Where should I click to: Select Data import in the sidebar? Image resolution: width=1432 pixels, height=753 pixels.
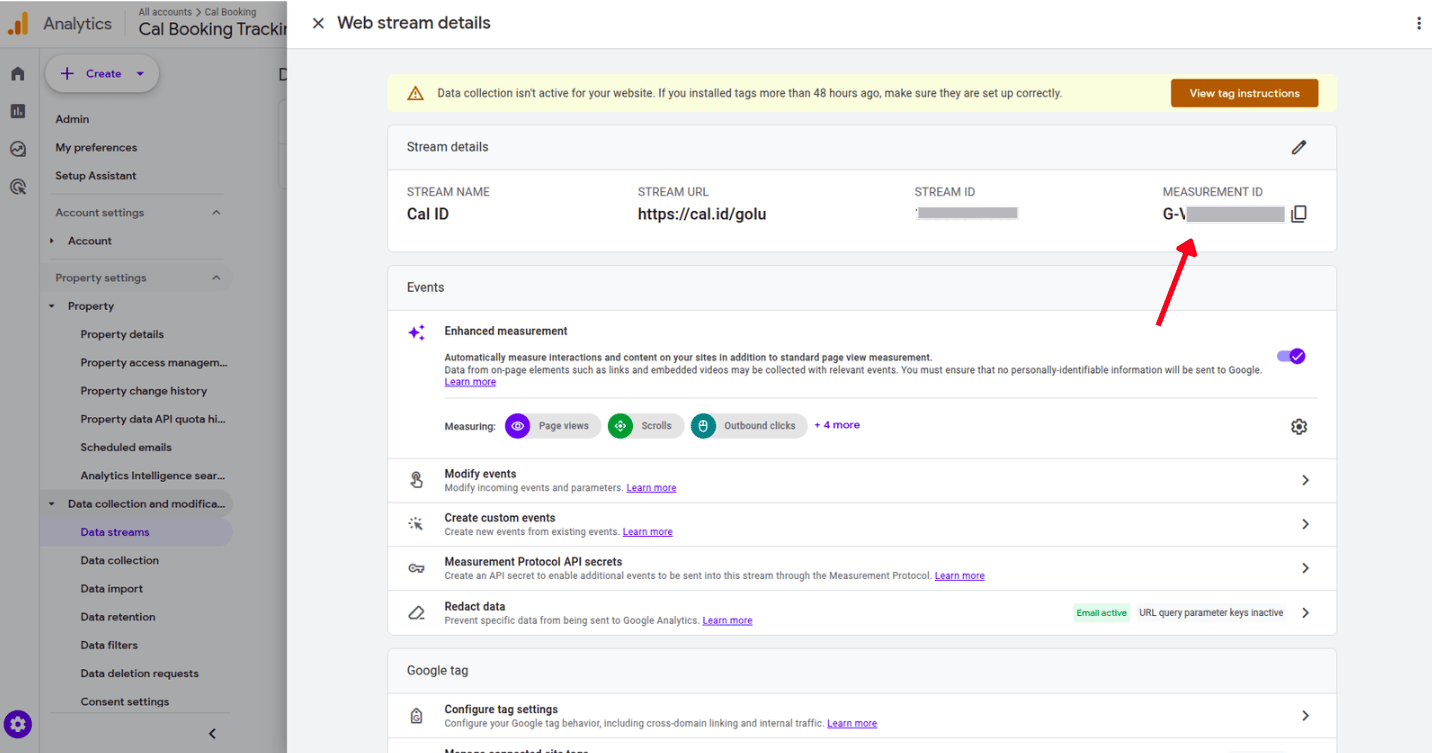click(112, 589)
